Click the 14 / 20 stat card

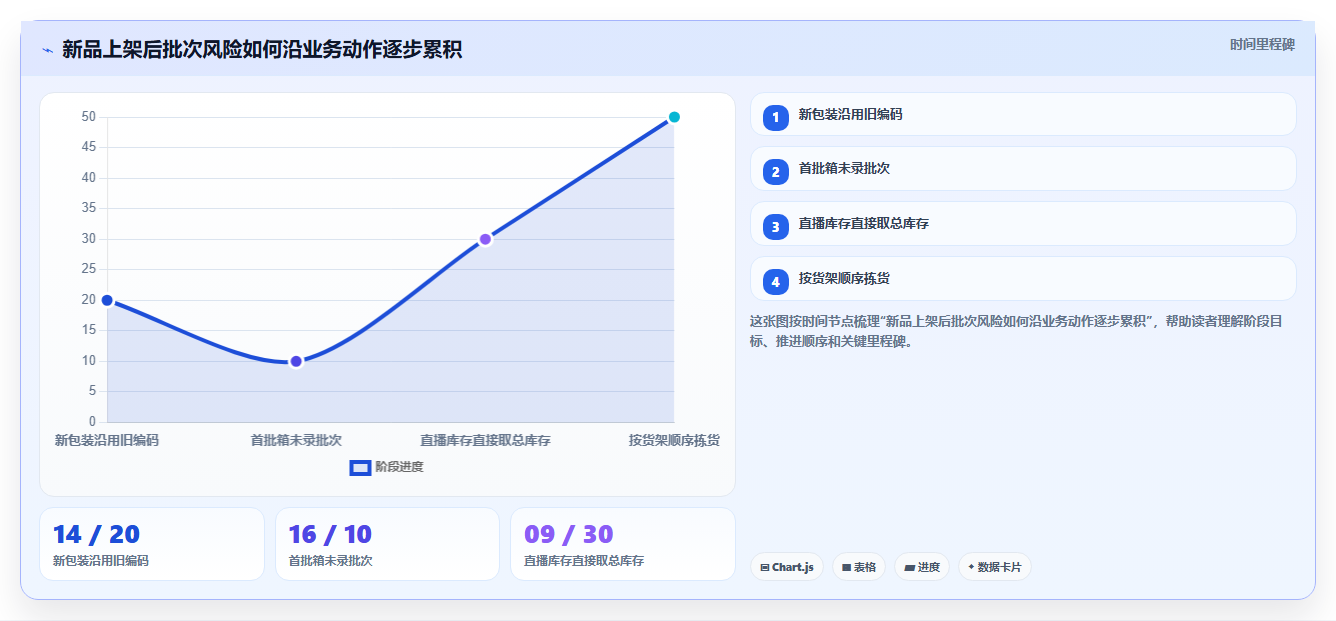[152, 544]
